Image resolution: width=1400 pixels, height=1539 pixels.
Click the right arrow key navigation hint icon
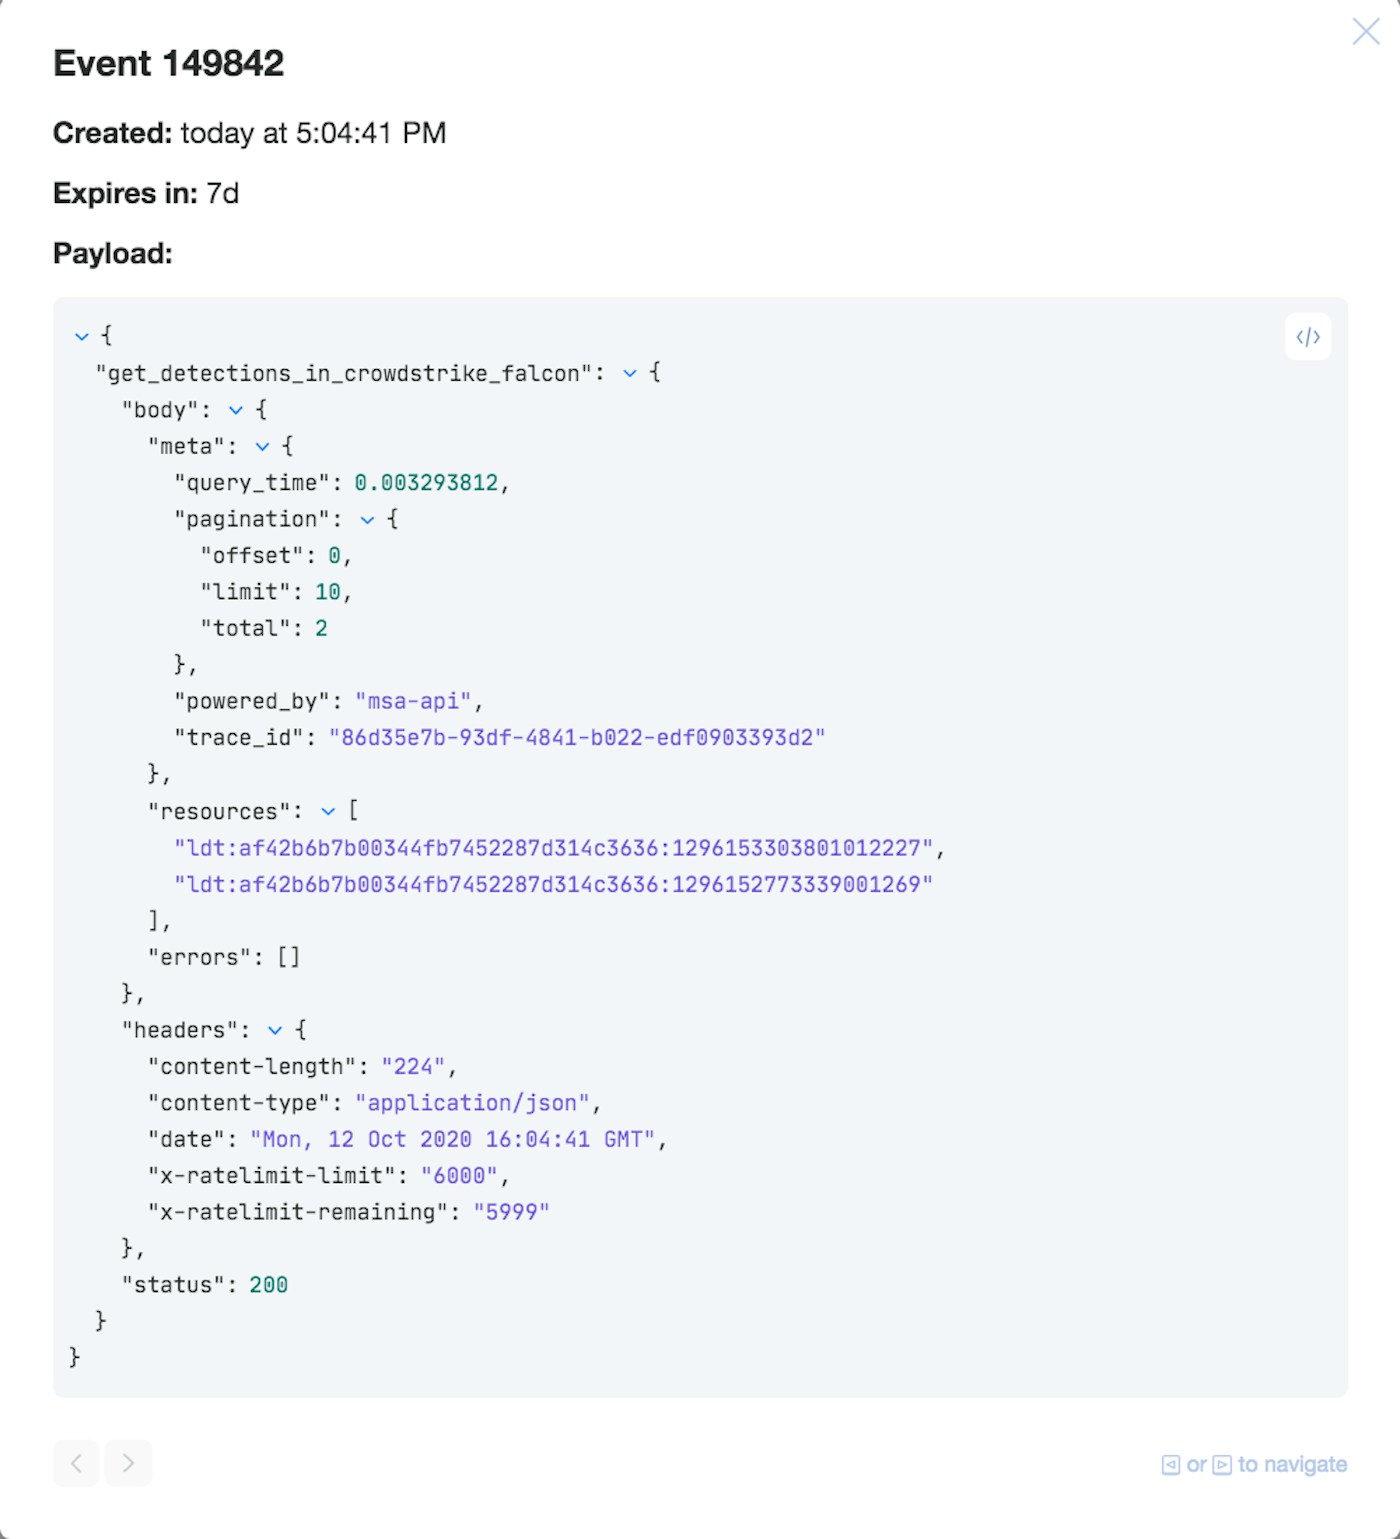pos(1222,1465)
